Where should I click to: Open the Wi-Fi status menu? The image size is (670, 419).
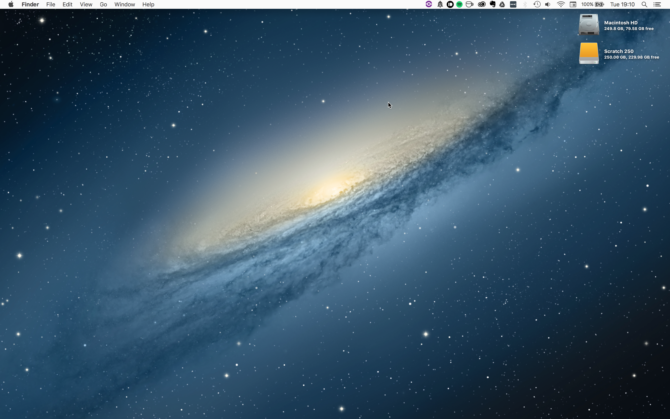[561, 4]
